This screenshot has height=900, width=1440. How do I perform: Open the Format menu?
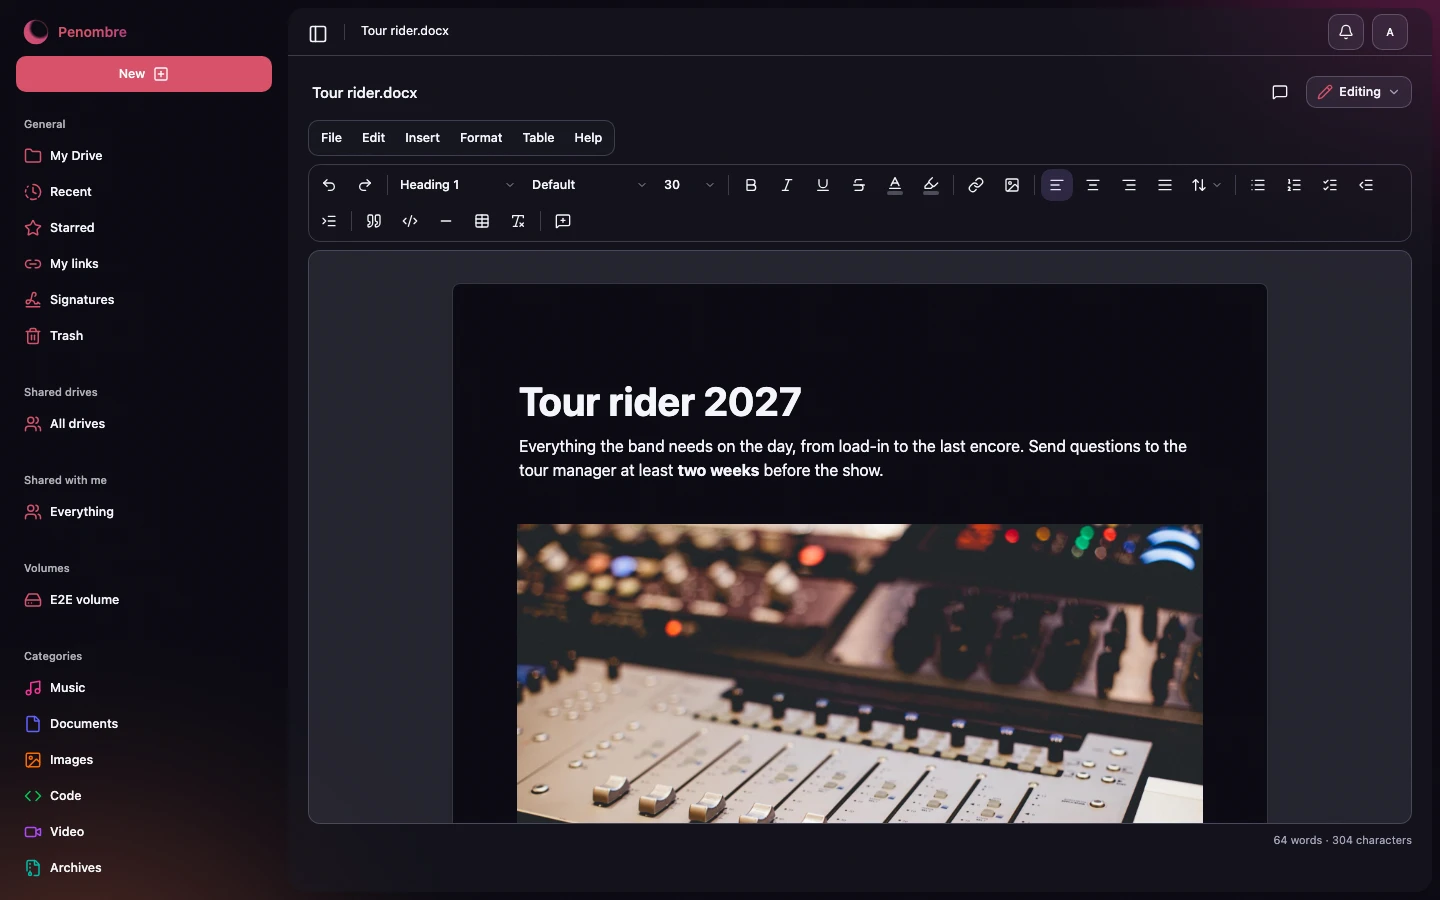tap(481, 138)
